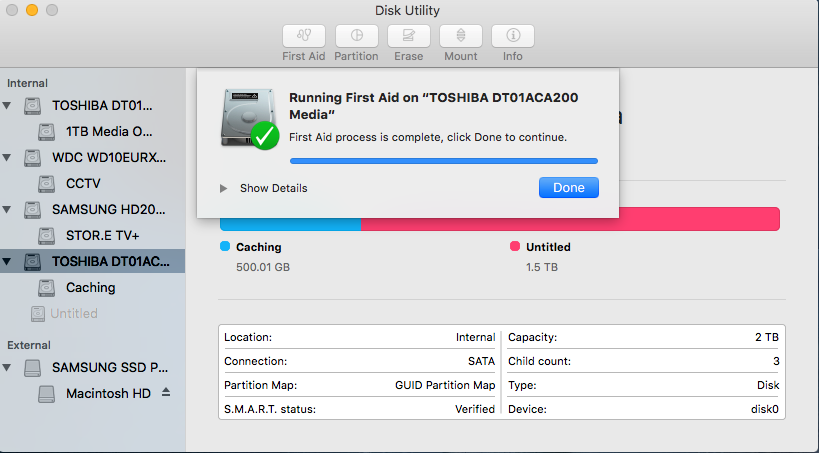Minimize the Disk Utility window
This screenshot has height=453, width=819.
coord(32,10)
